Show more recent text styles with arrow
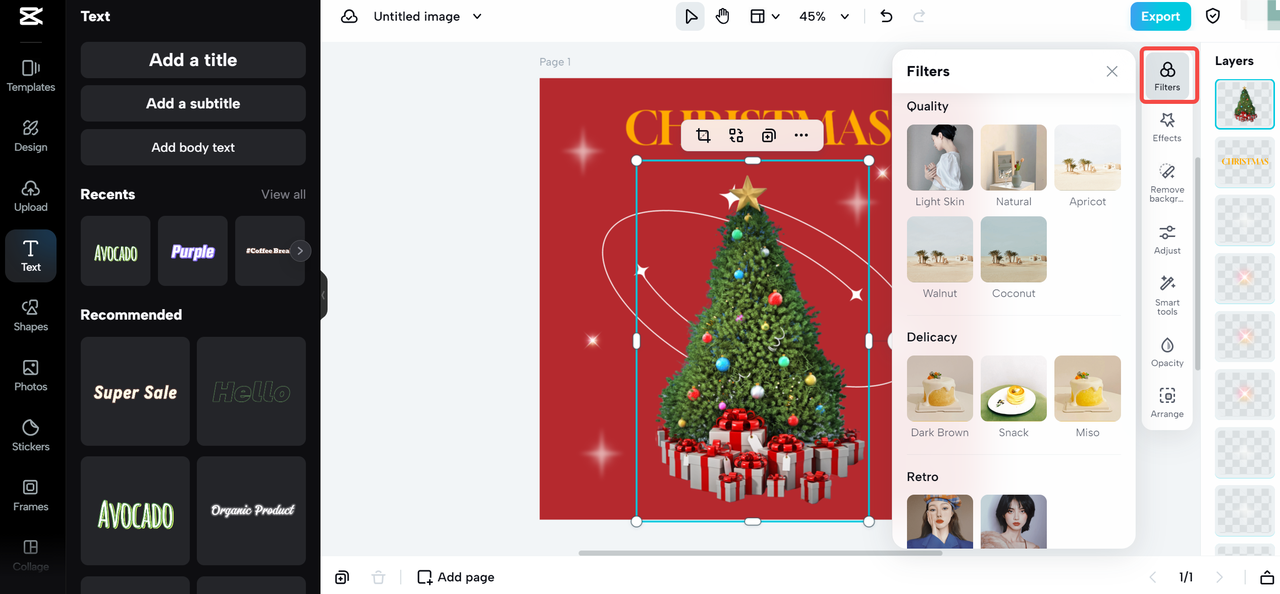This screenshot has width=1280, height=594. [x=300, y=251]
